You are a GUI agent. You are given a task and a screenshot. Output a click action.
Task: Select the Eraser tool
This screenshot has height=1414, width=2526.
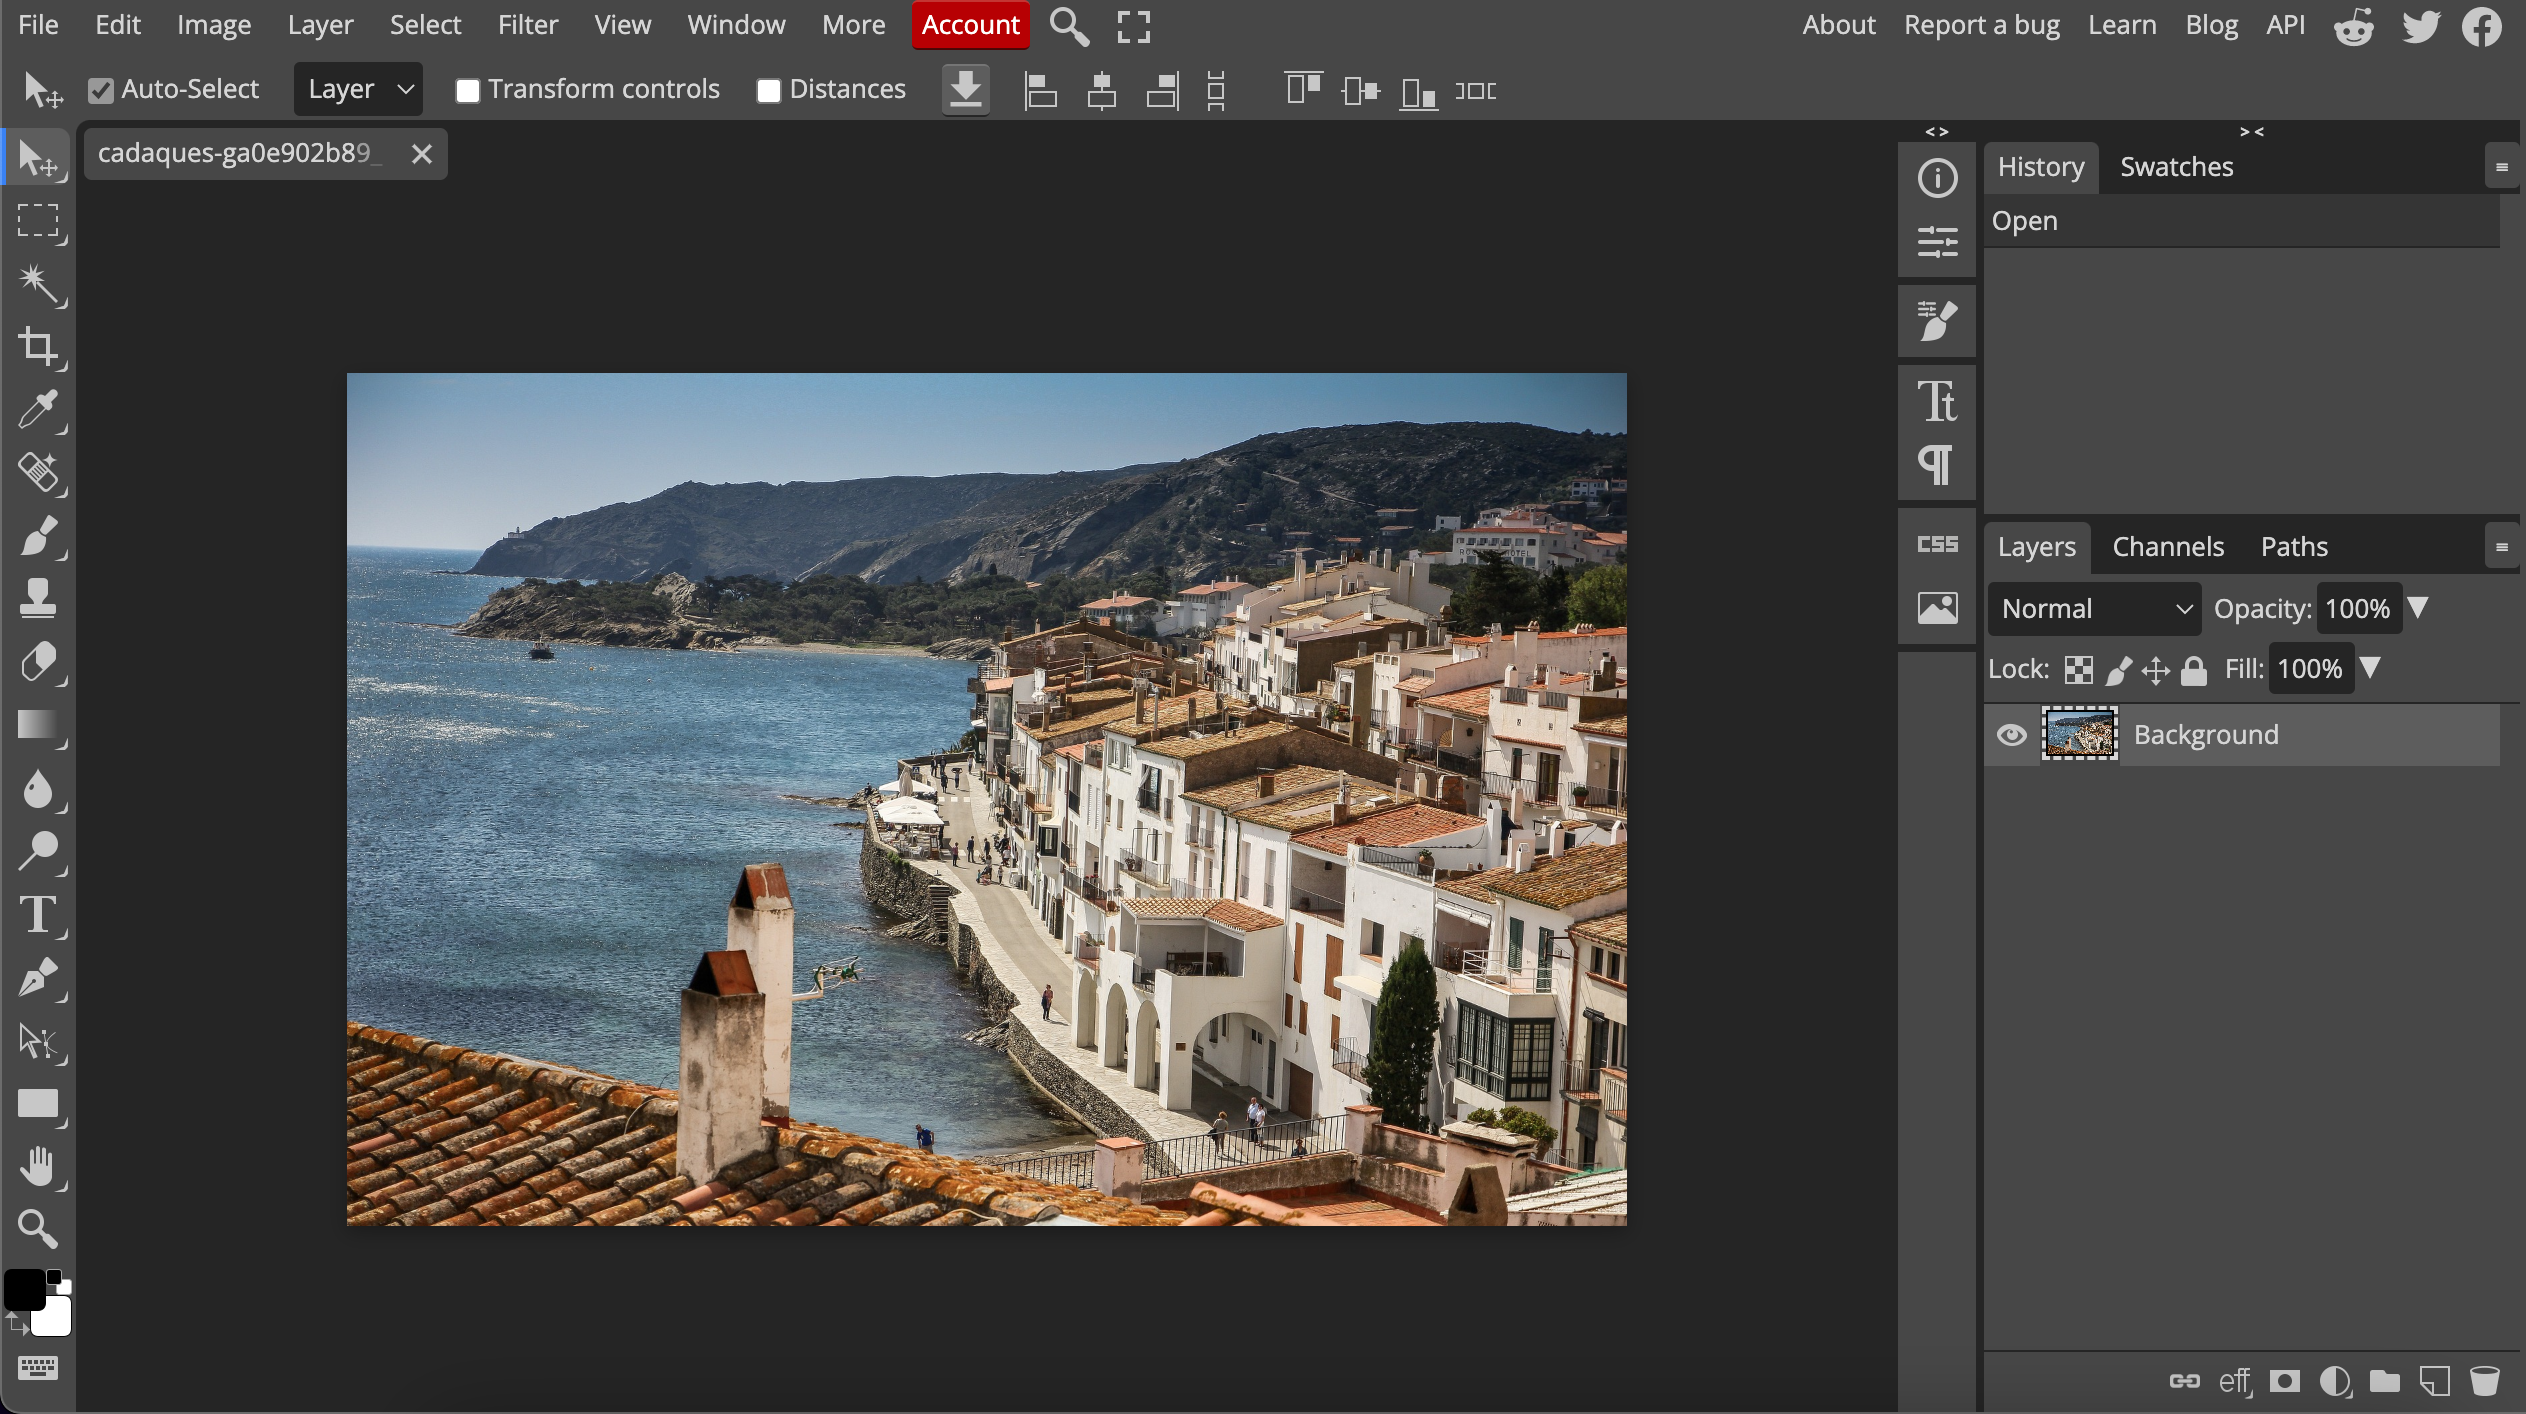[x=38, y=662]
